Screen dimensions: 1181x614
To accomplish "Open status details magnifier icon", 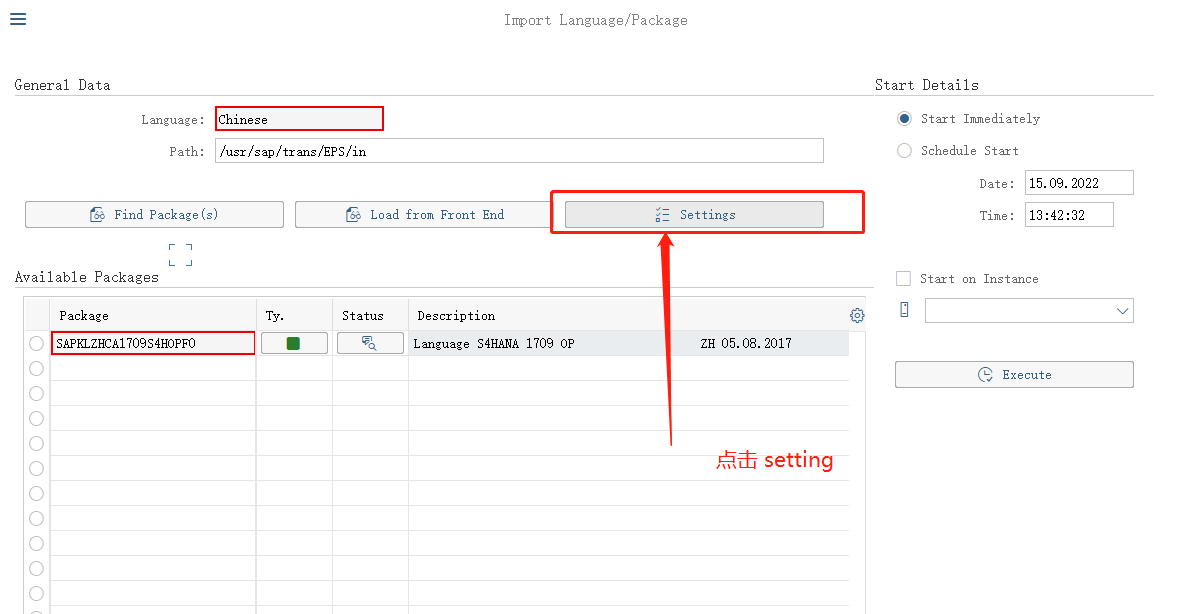I will click(x=370, y=343).
